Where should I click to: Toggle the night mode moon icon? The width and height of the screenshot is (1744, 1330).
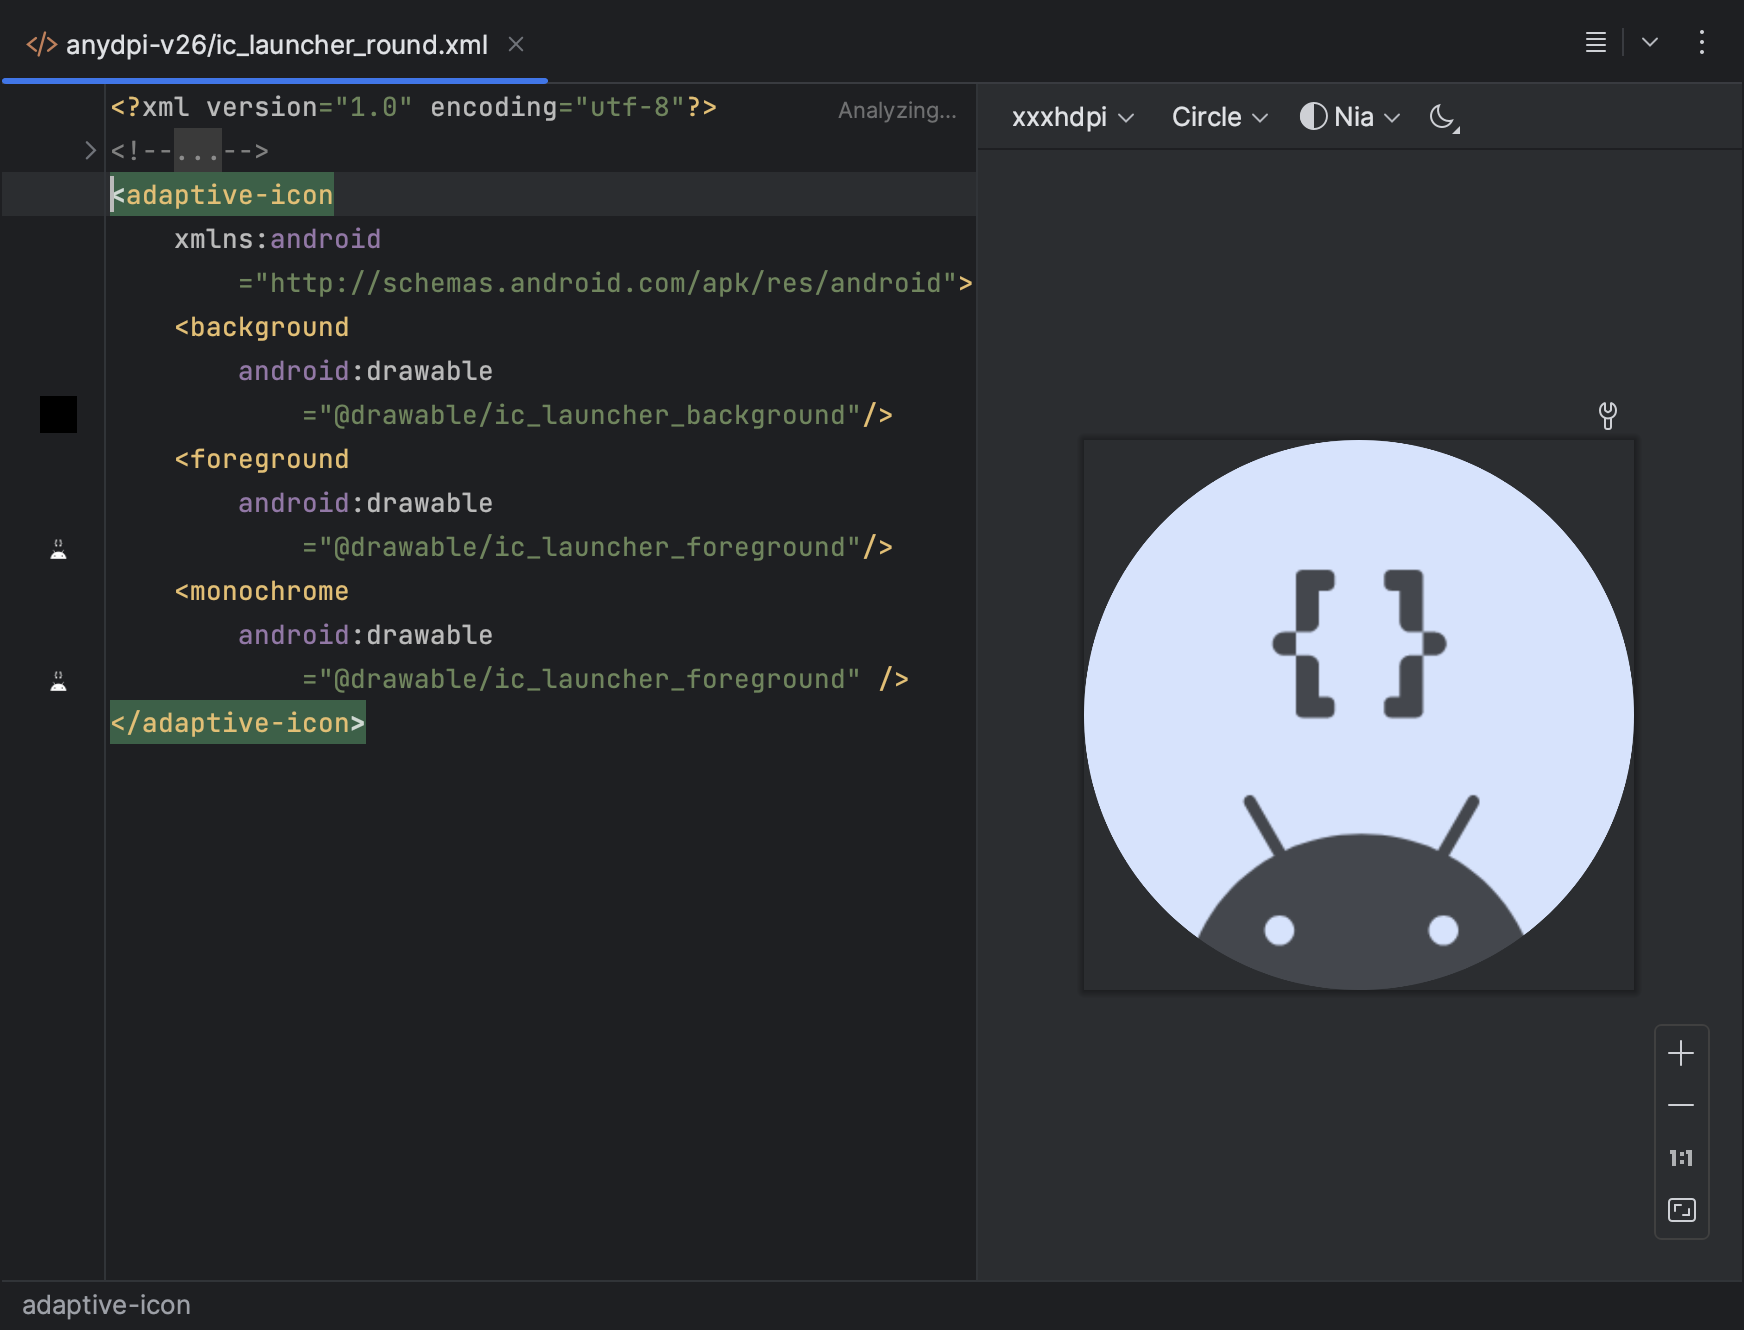1443,117
